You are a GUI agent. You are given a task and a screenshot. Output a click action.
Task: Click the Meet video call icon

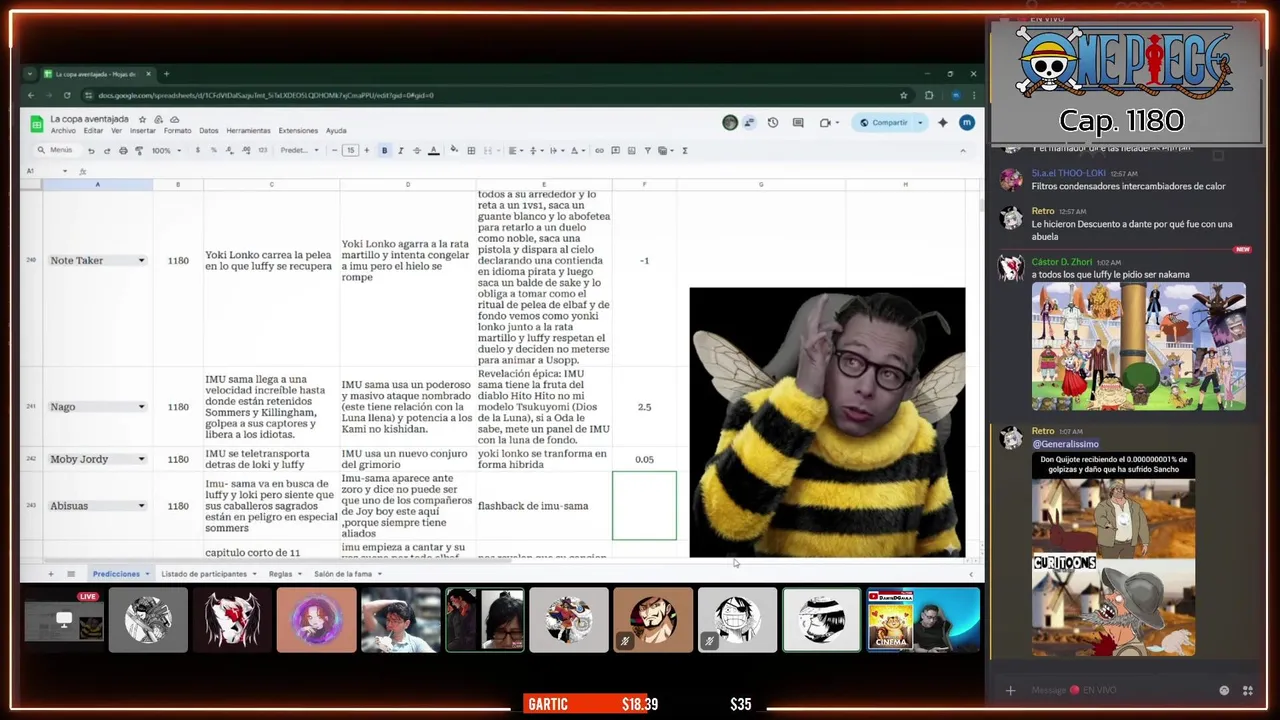[x=825, y=123]
